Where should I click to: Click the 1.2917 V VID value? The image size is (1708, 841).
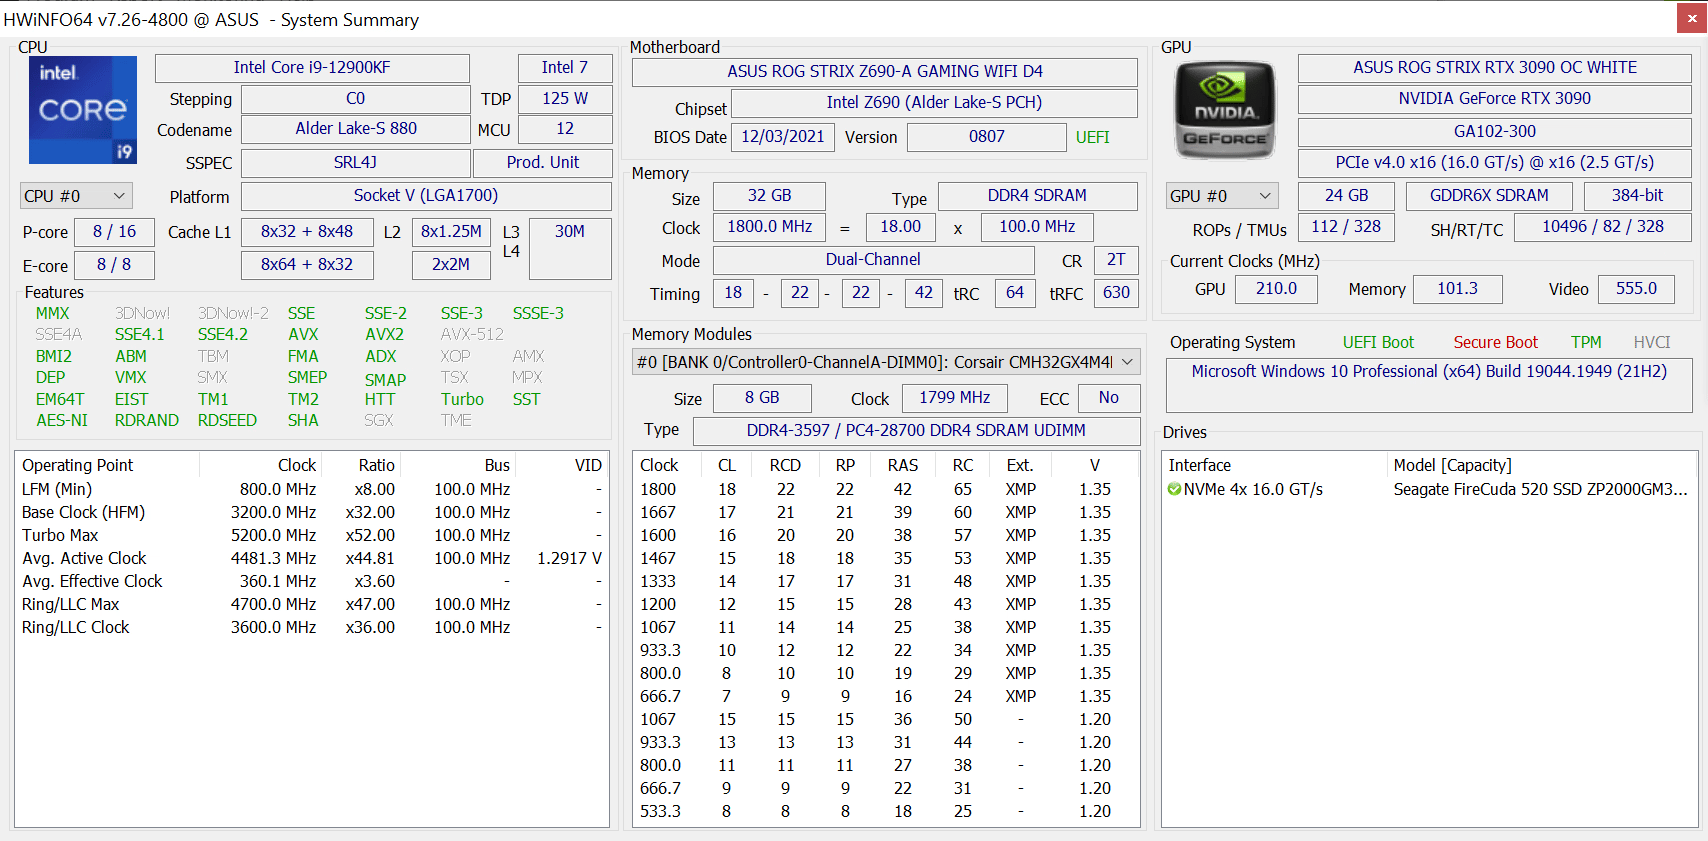(x=569, y=559)
